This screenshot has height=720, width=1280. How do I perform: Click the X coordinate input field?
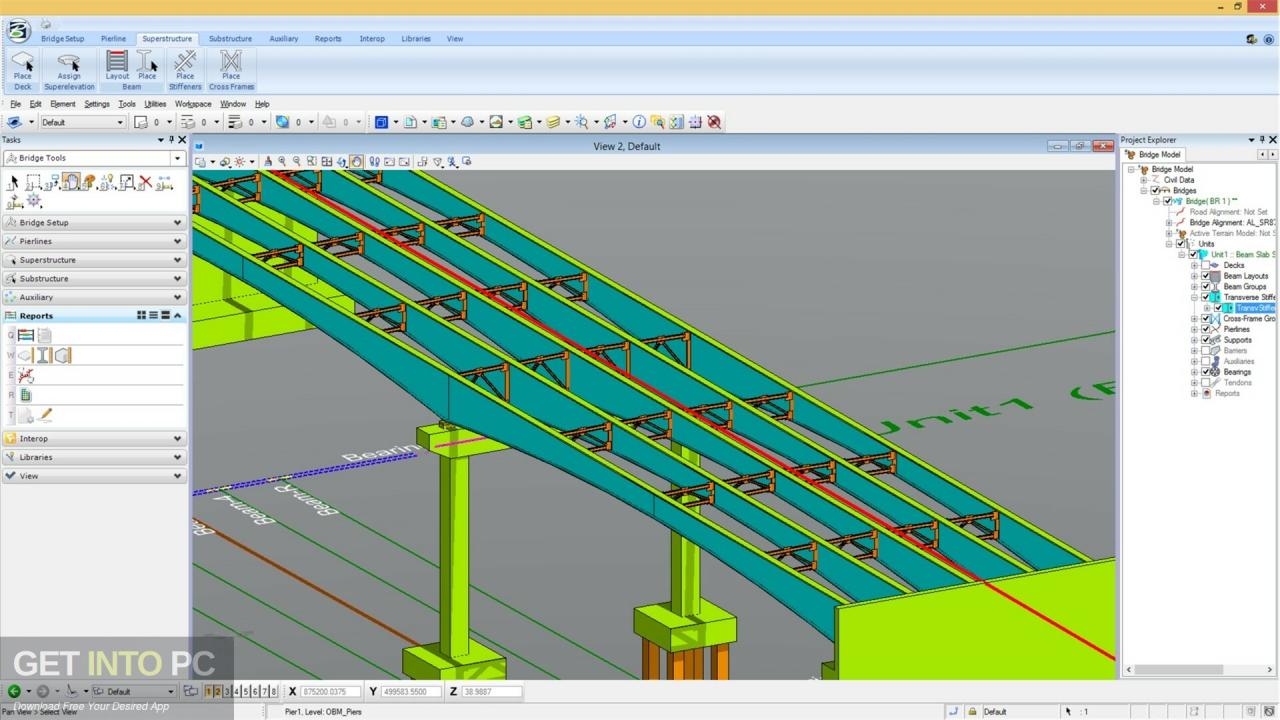click(329, 691)
